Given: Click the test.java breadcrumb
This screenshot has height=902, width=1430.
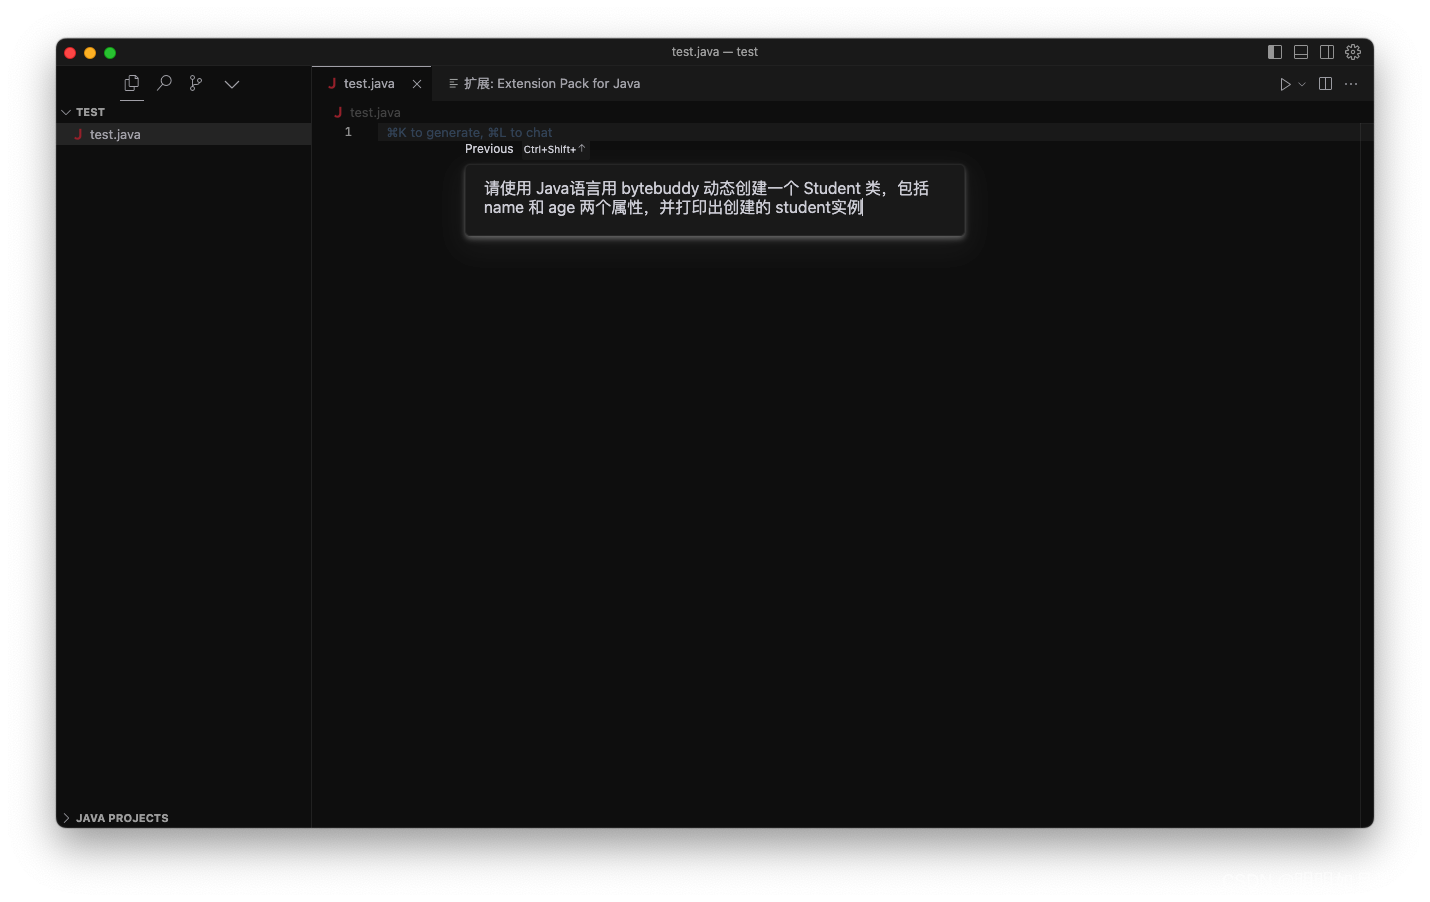Looking at the screenshot, I should [375, 113].
